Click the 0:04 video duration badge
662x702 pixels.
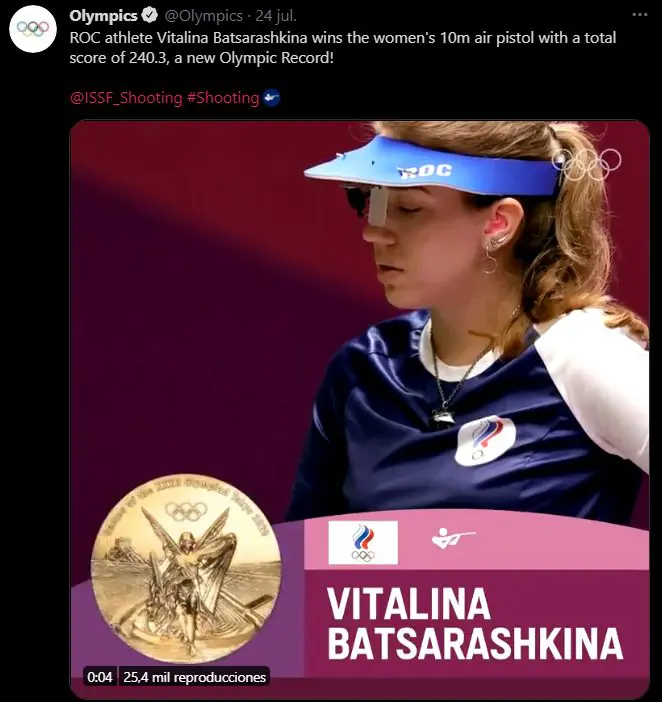coord(100,677)
